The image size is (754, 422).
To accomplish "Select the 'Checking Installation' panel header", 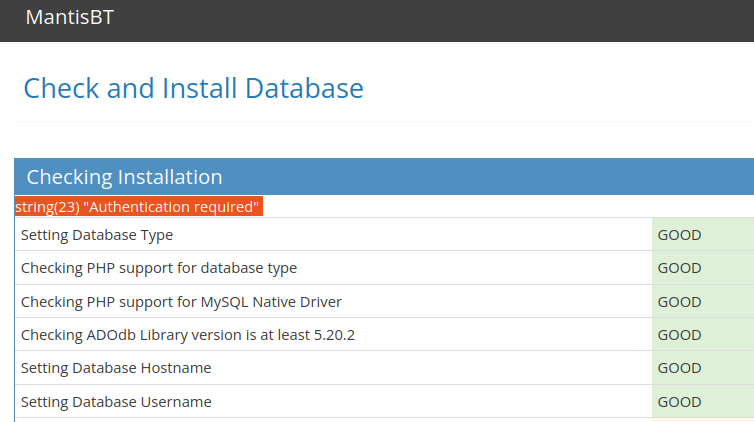I will click(124, 177).
